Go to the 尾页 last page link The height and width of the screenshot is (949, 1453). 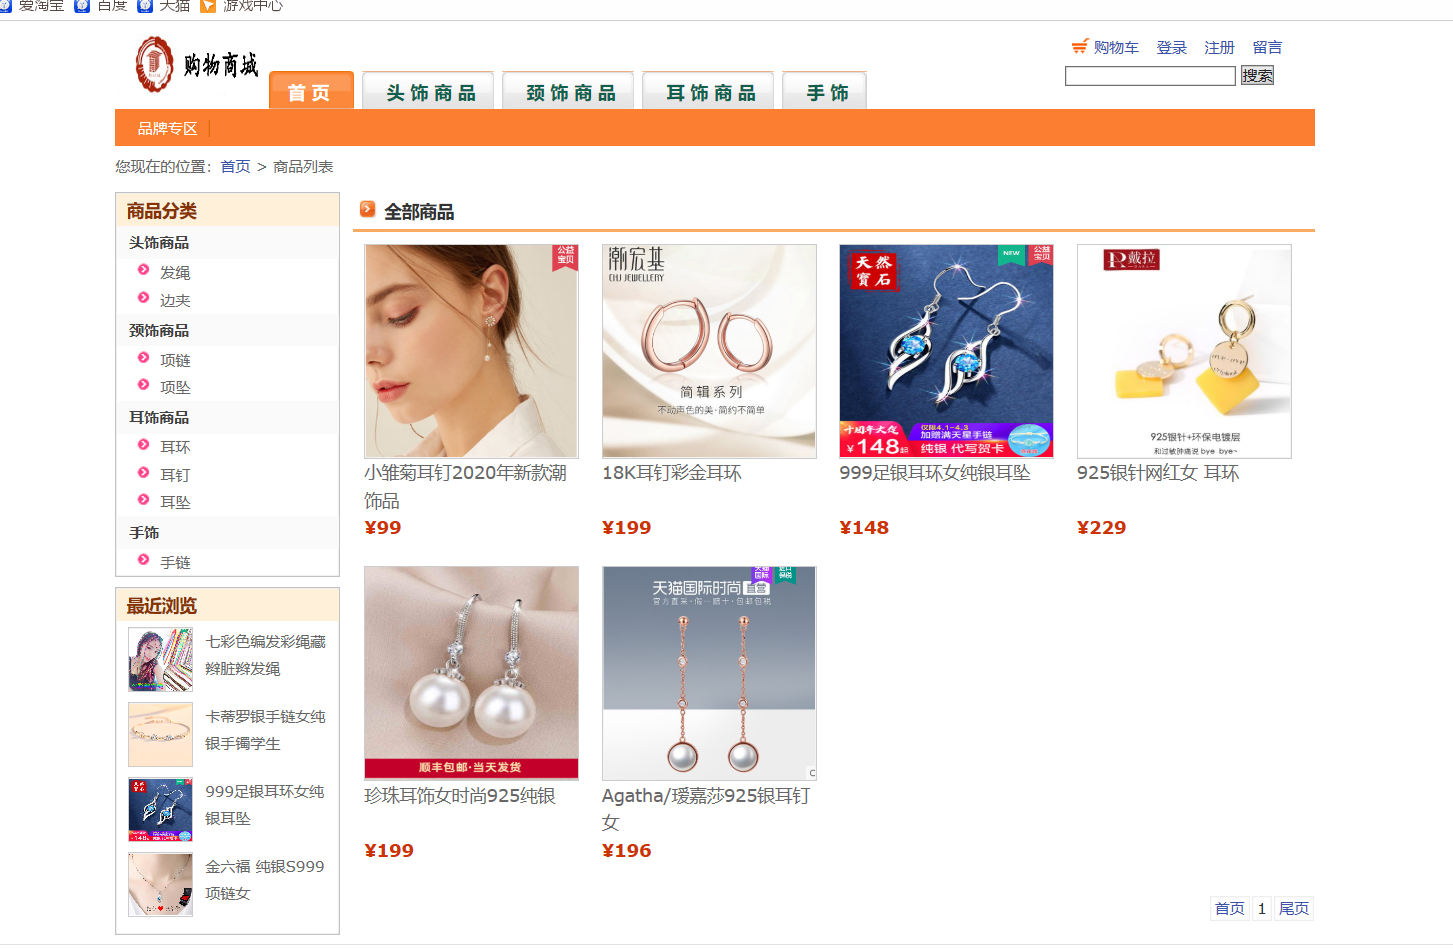coord(1293,908)
